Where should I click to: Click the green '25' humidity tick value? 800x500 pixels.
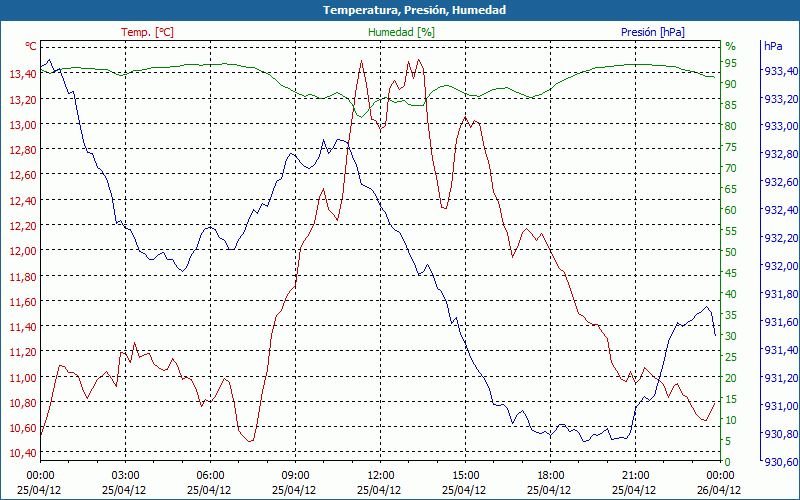(x=731, y=357)
